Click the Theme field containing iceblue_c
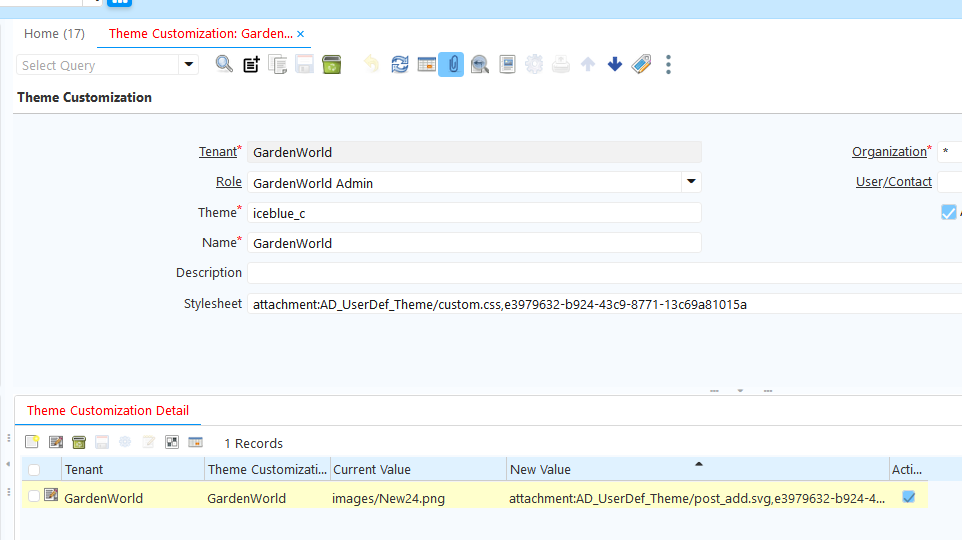 474,213
